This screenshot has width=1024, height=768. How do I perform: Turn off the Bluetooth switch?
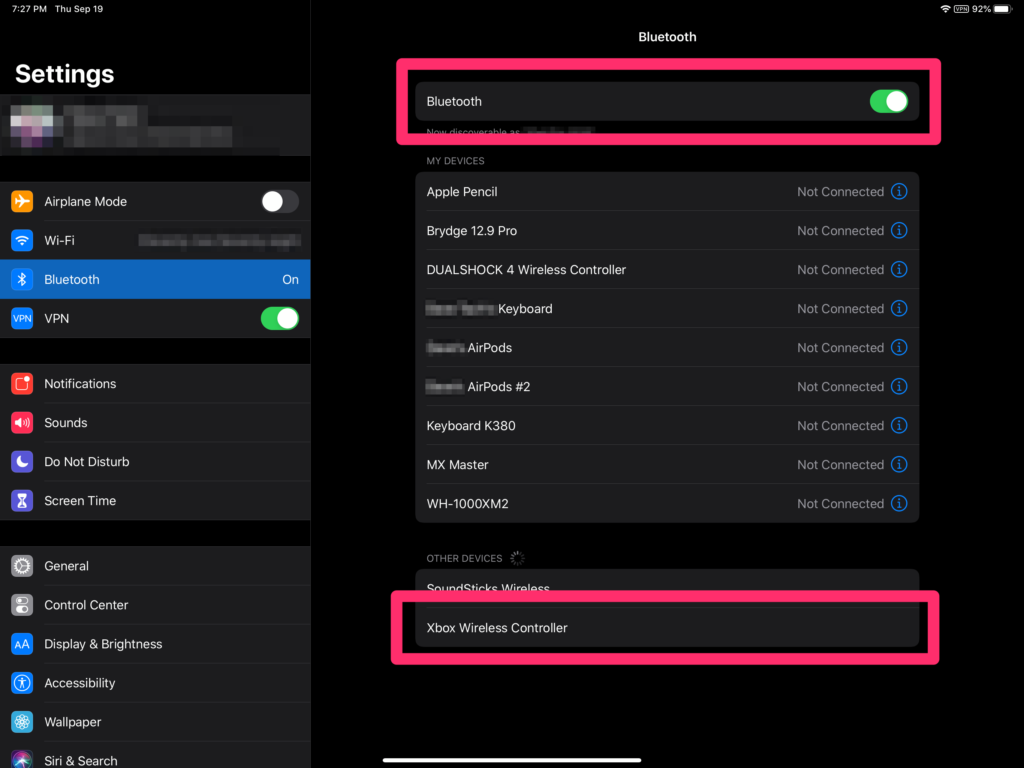coord(889,101)
